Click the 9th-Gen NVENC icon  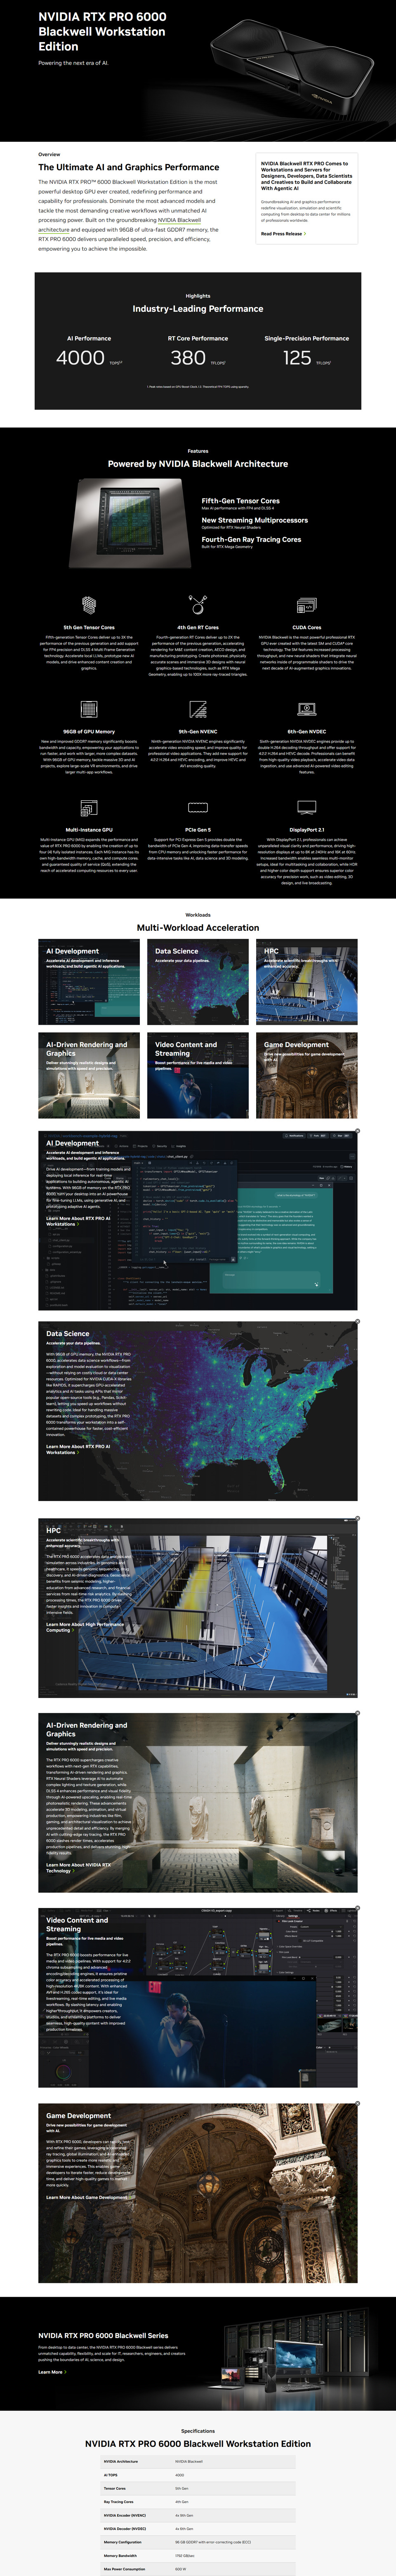coord(198,709)
